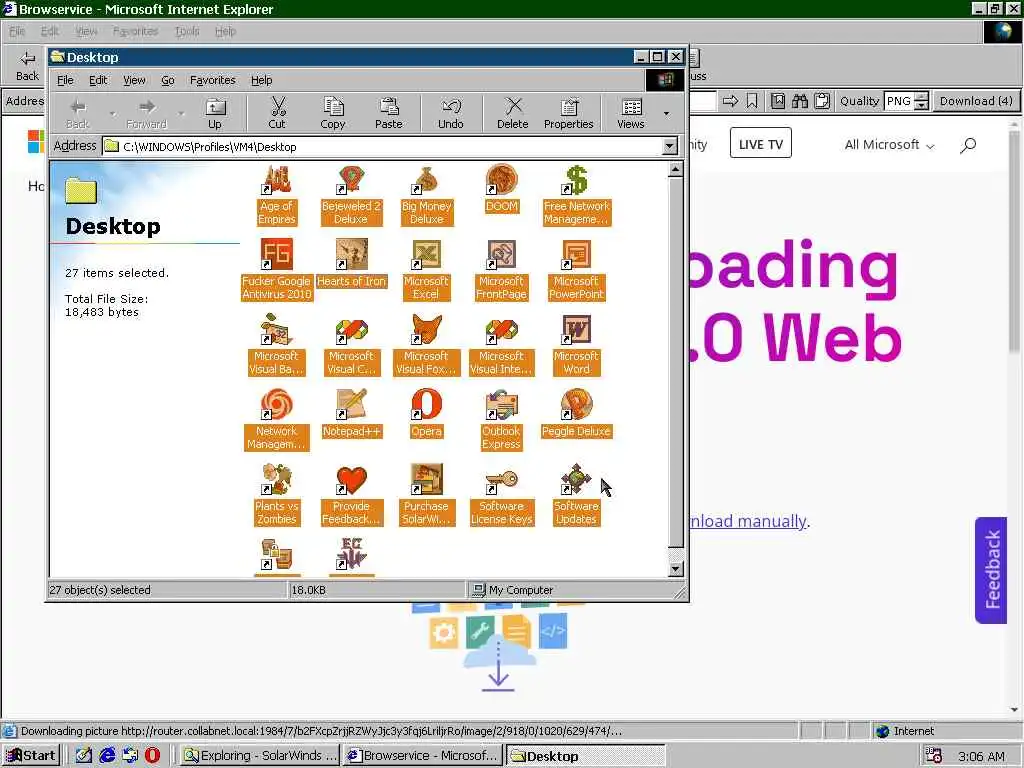Switch to Browservice taskbar button
The image size is (1024, 768).
tap(423, 756)
